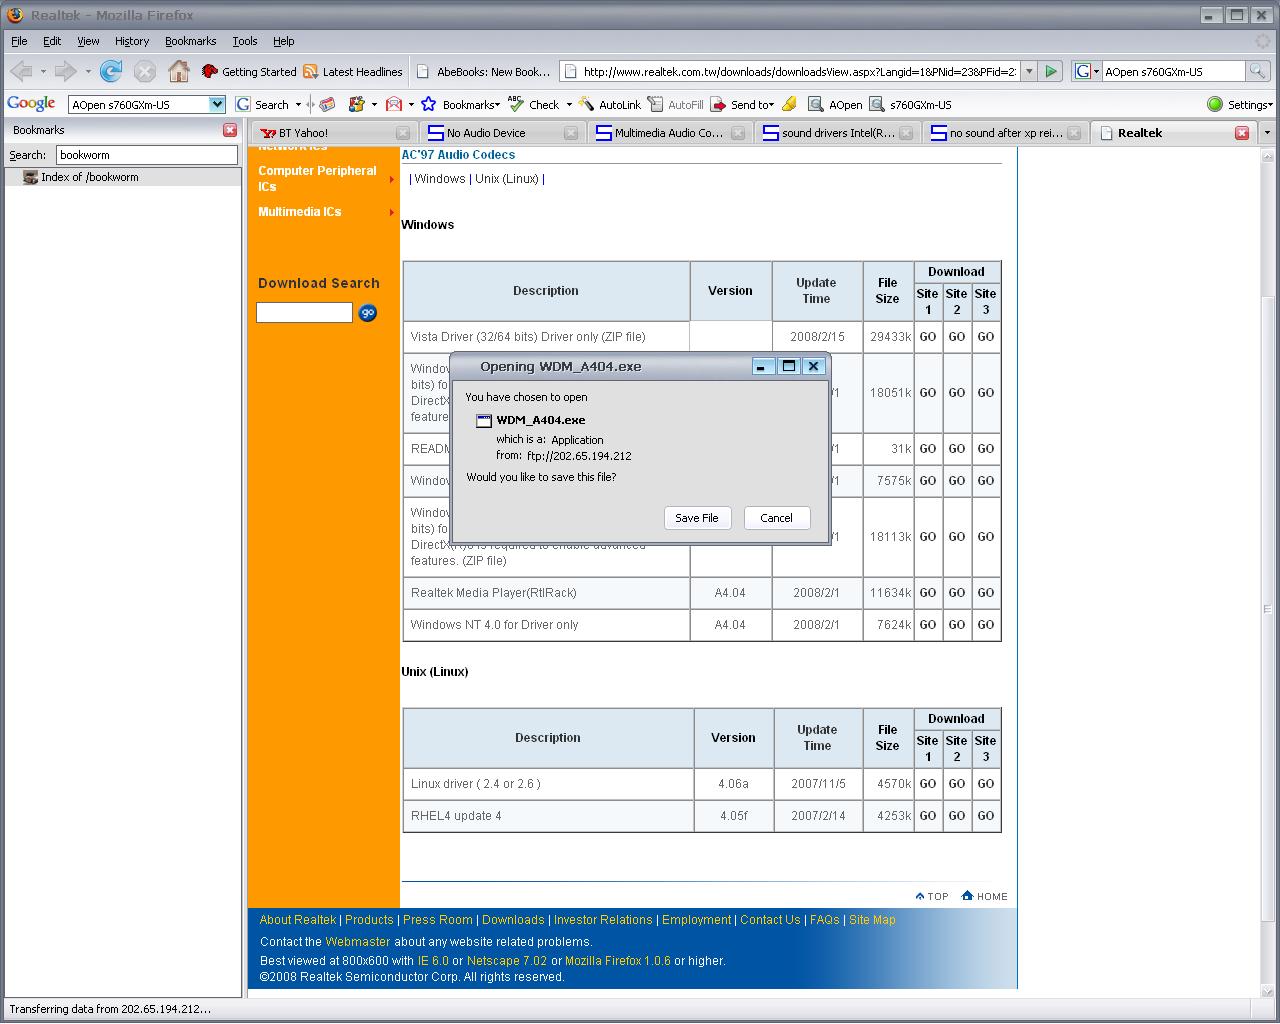Screen dimensions: 1280x1024
Task: Switch to No Audio Device tab
Action: pyautogui.click(x=502, y=133)
